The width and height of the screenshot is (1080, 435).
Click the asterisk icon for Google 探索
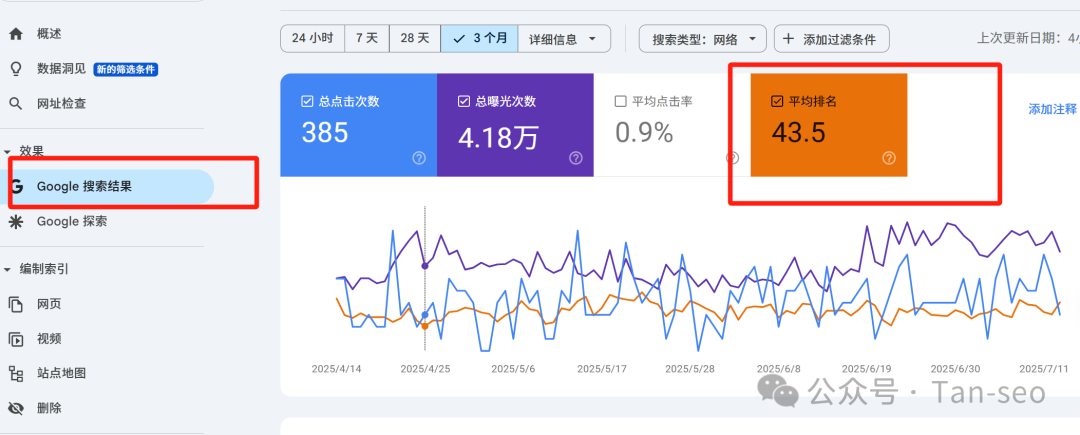click(16, 222)
